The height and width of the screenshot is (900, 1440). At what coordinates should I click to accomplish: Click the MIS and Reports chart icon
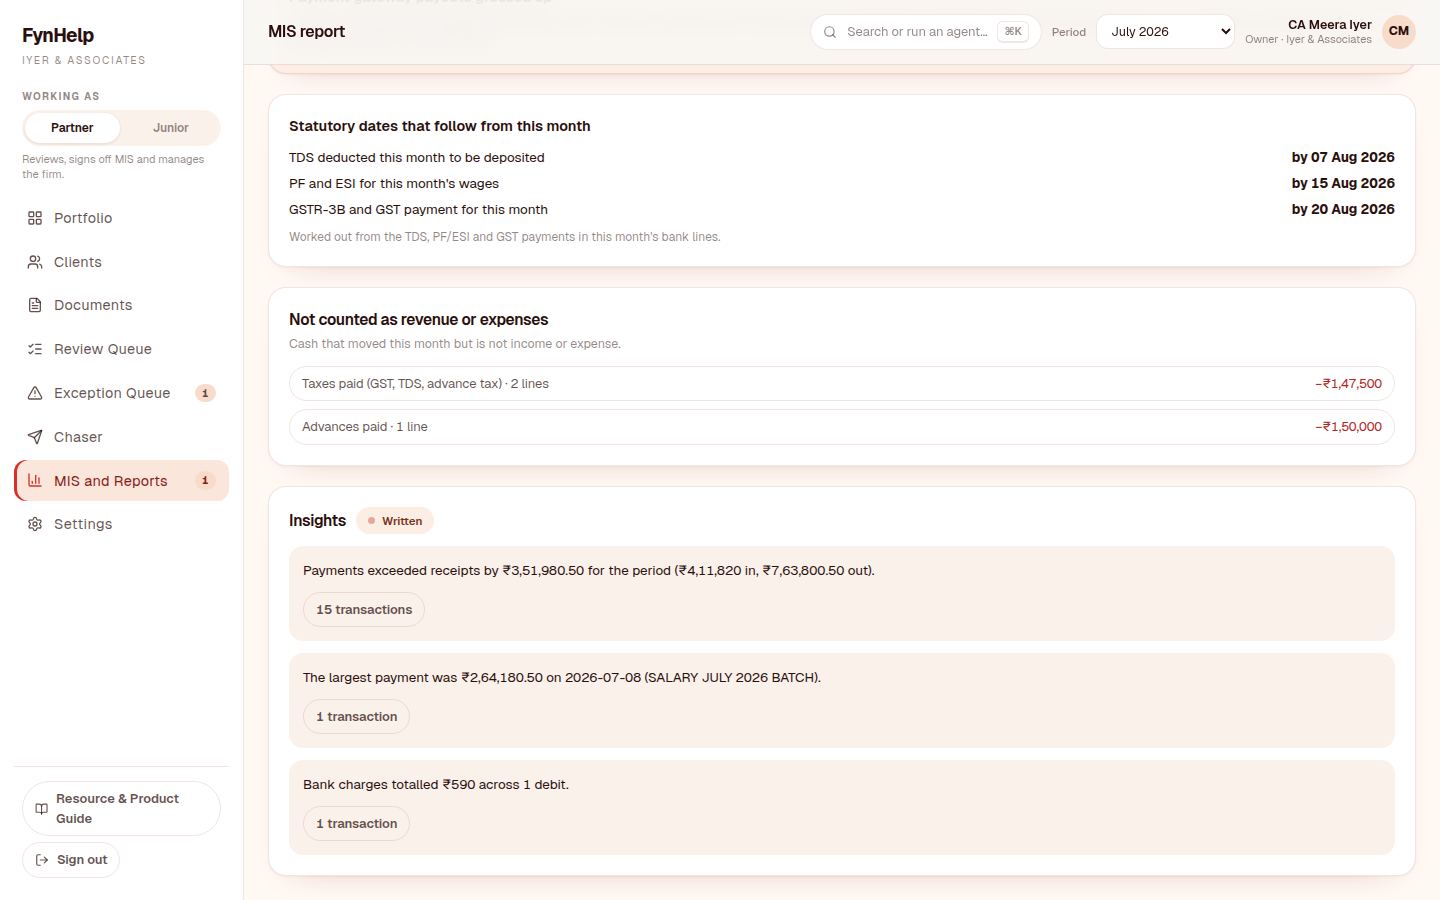pyautogui.click(x=35, y=480)
